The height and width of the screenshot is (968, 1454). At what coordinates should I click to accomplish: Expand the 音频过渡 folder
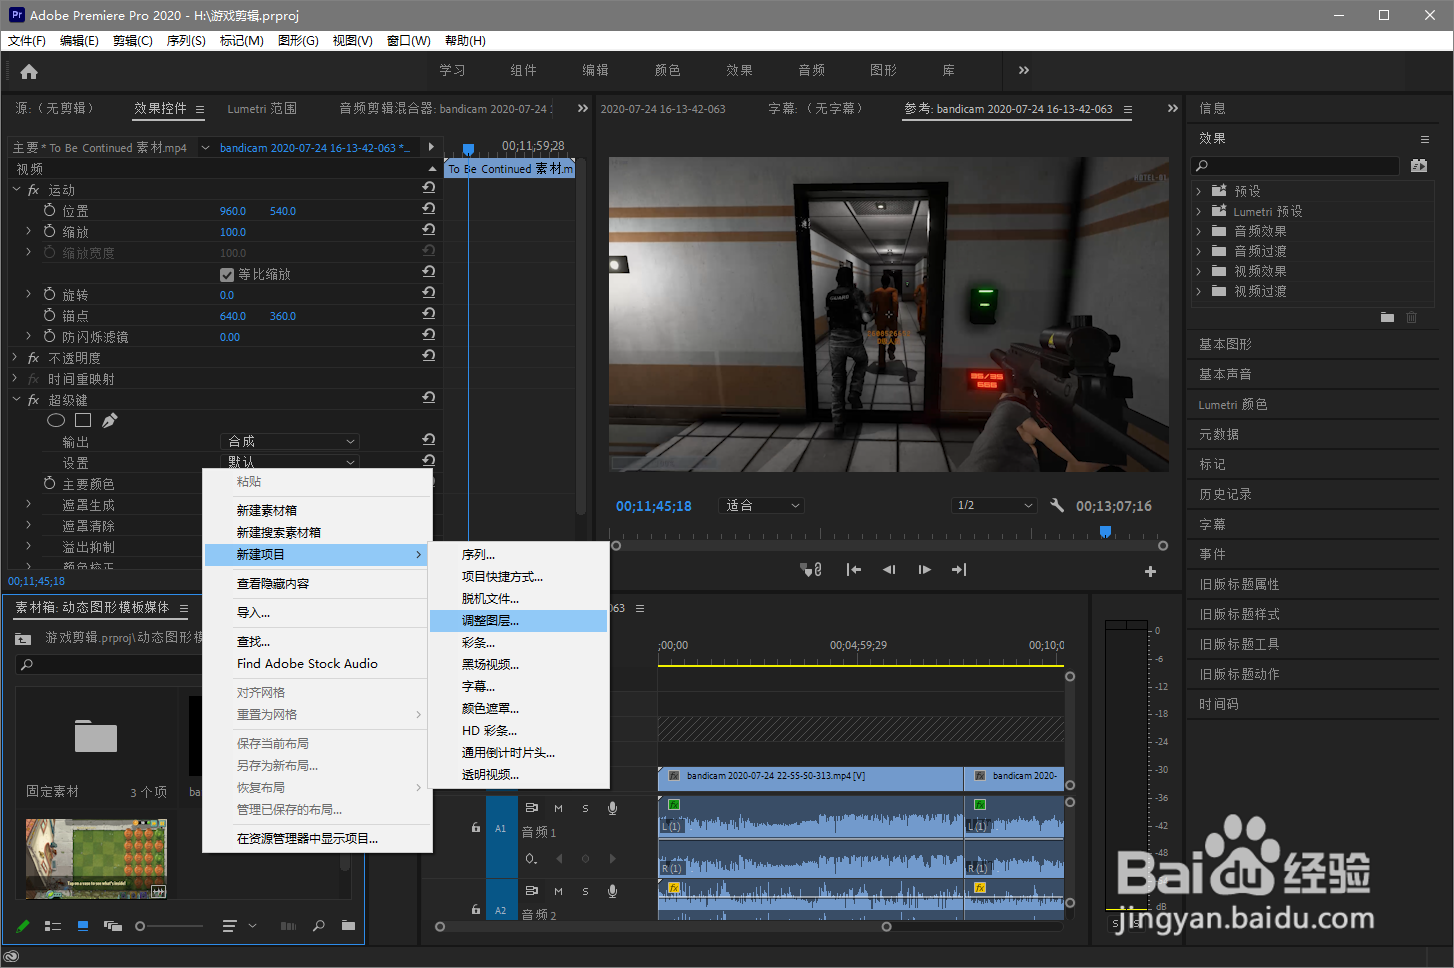[1198, 251]
